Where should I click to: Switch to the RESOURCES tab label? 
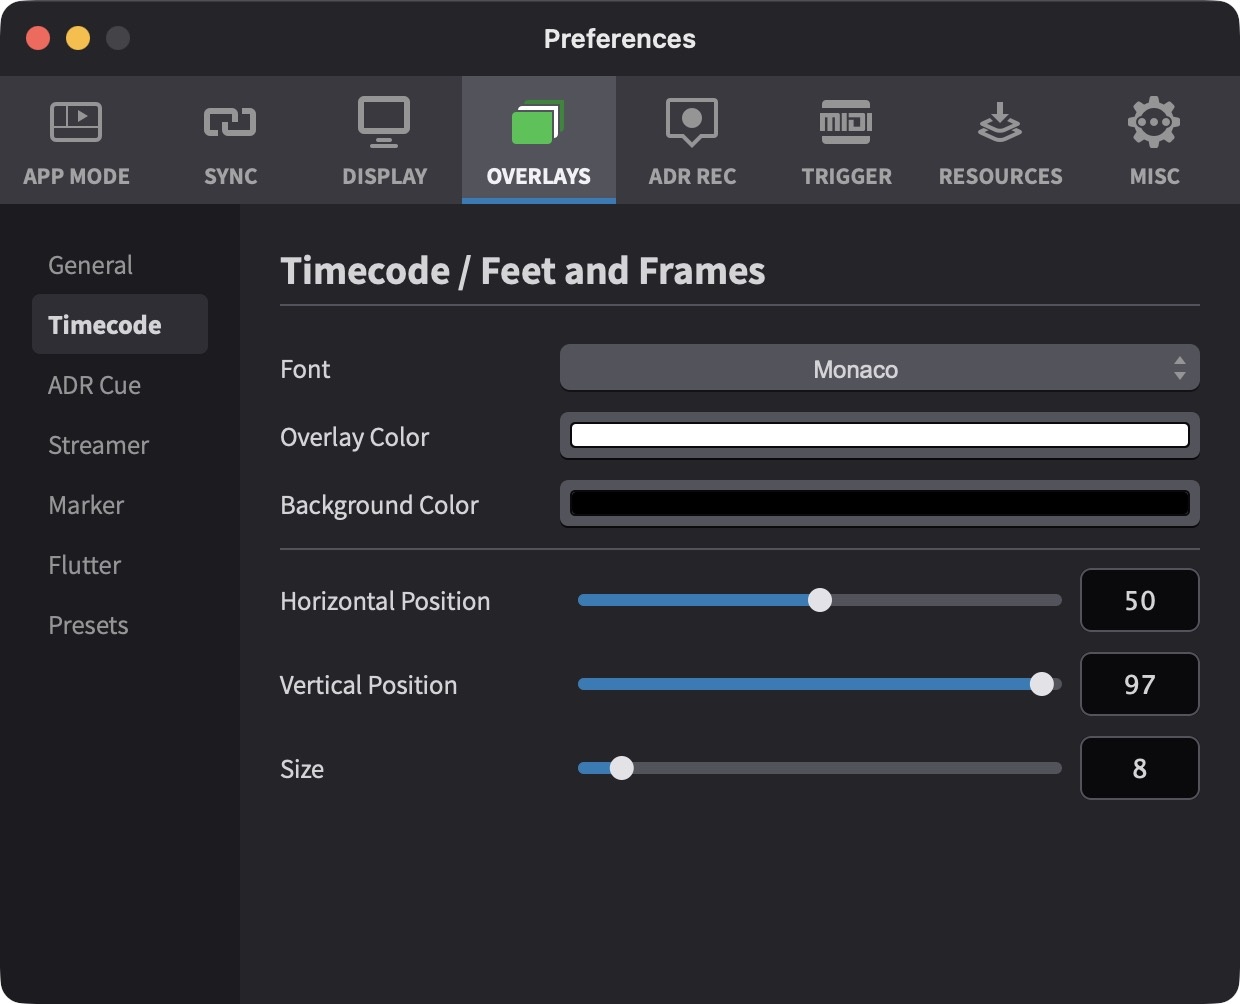point(1000,176)
